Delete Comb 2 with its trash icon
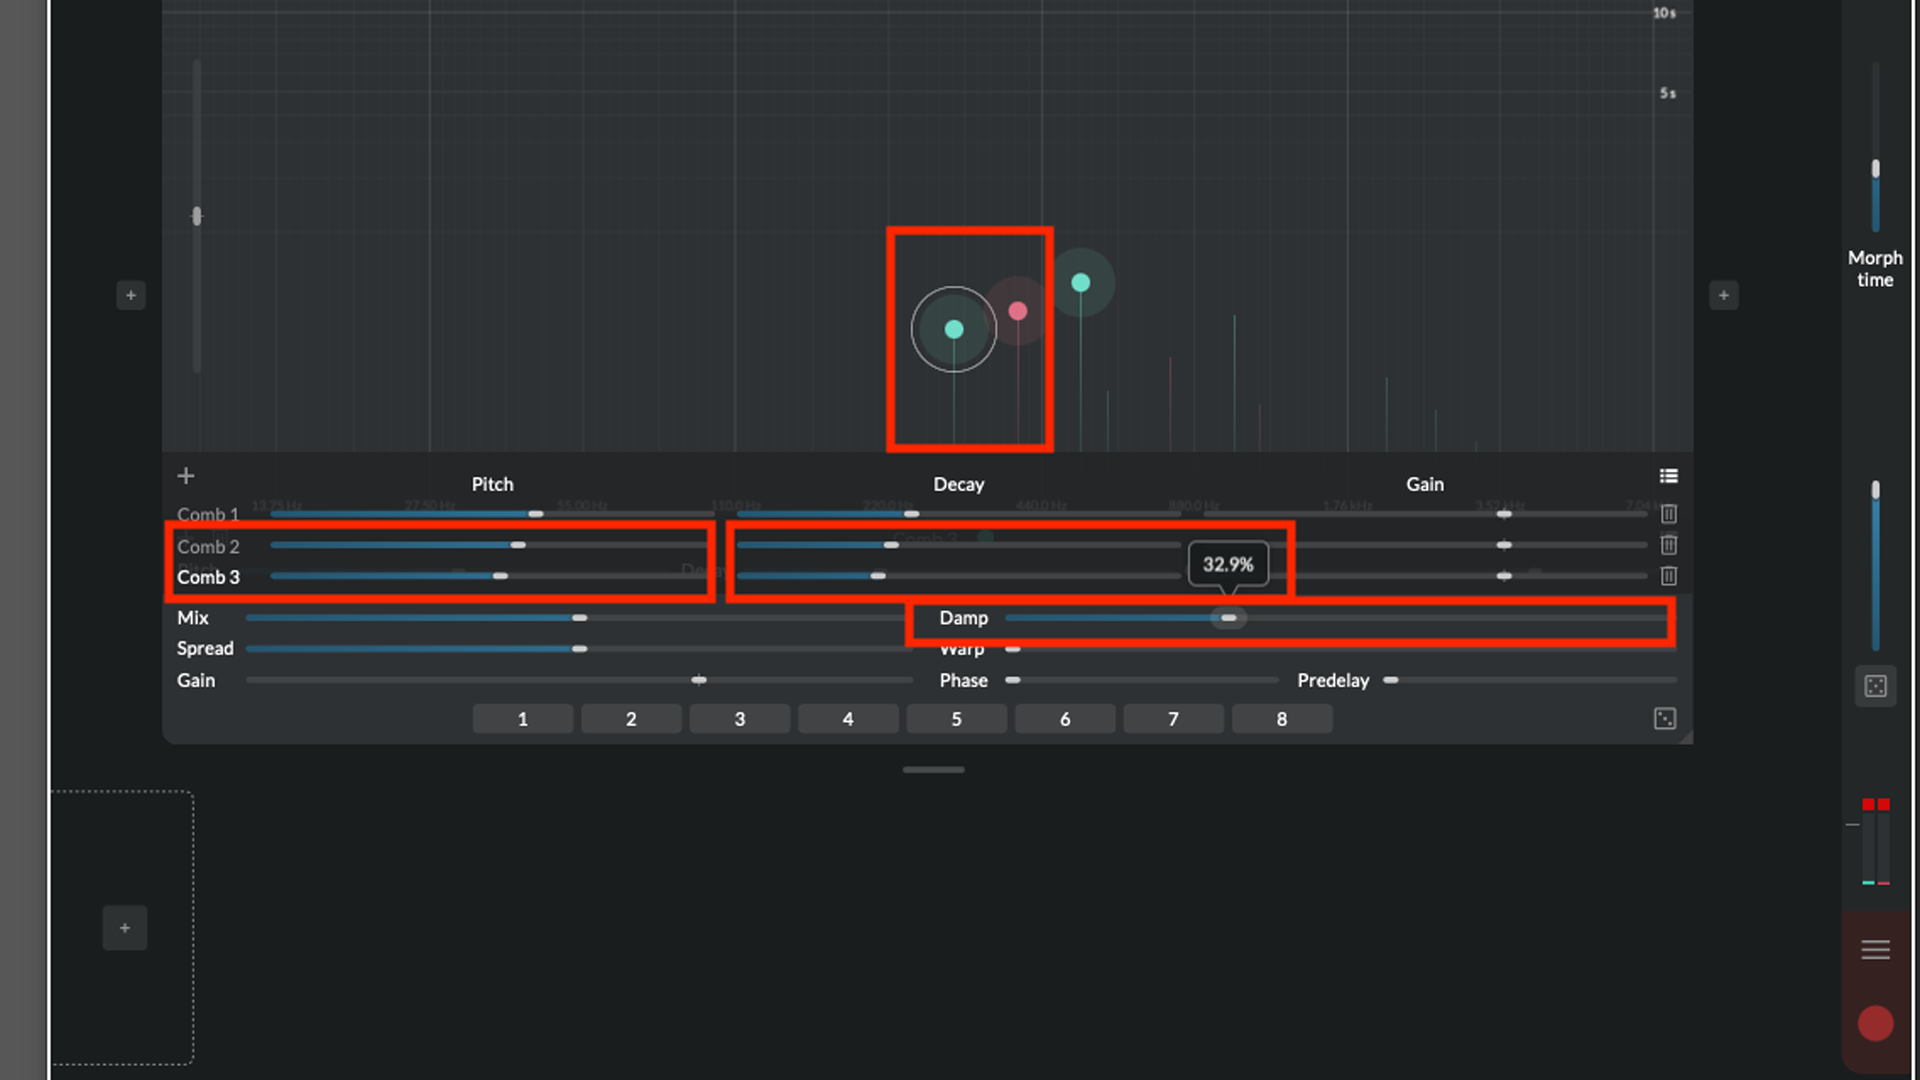The image size is (1920, 1080). click(x=1668, y=545)
